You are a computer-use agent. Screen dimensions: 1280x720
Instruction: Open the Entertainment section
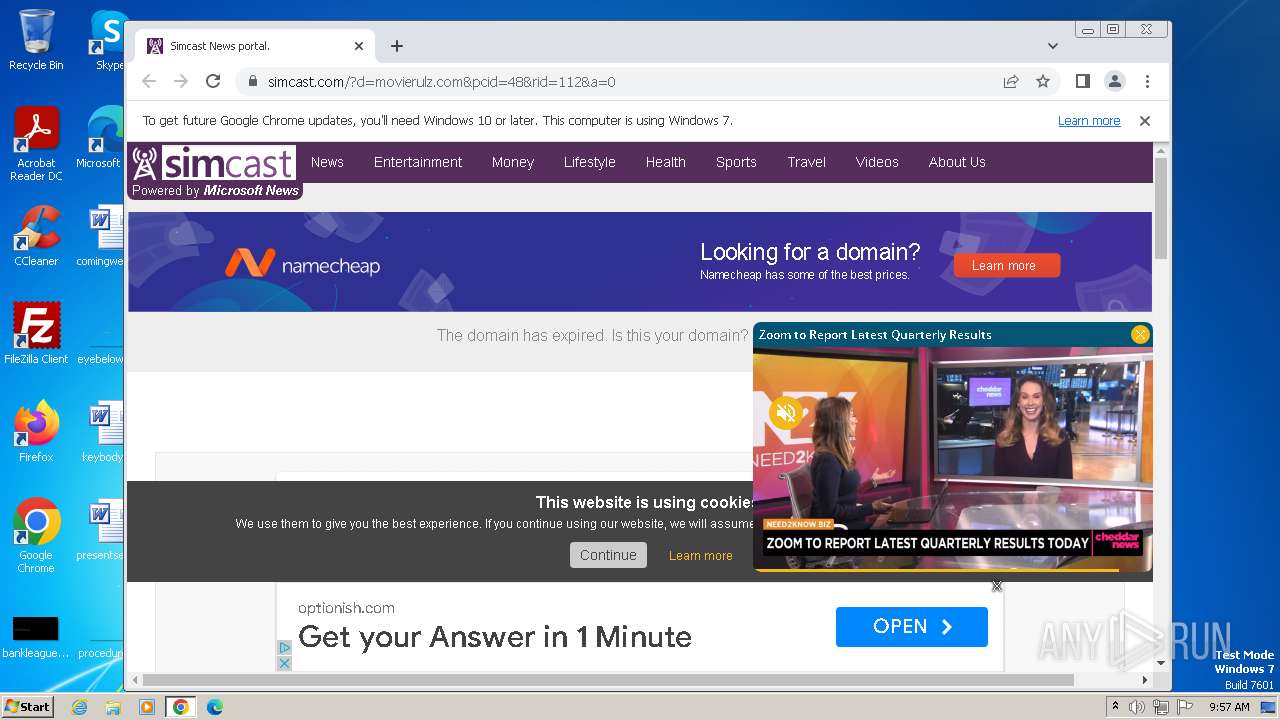pyautogui.click(x=418, y=162)
